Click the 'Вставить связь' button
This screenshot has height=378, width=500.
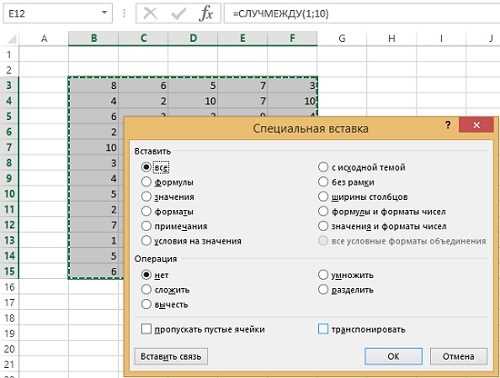[x=171, y=356]
